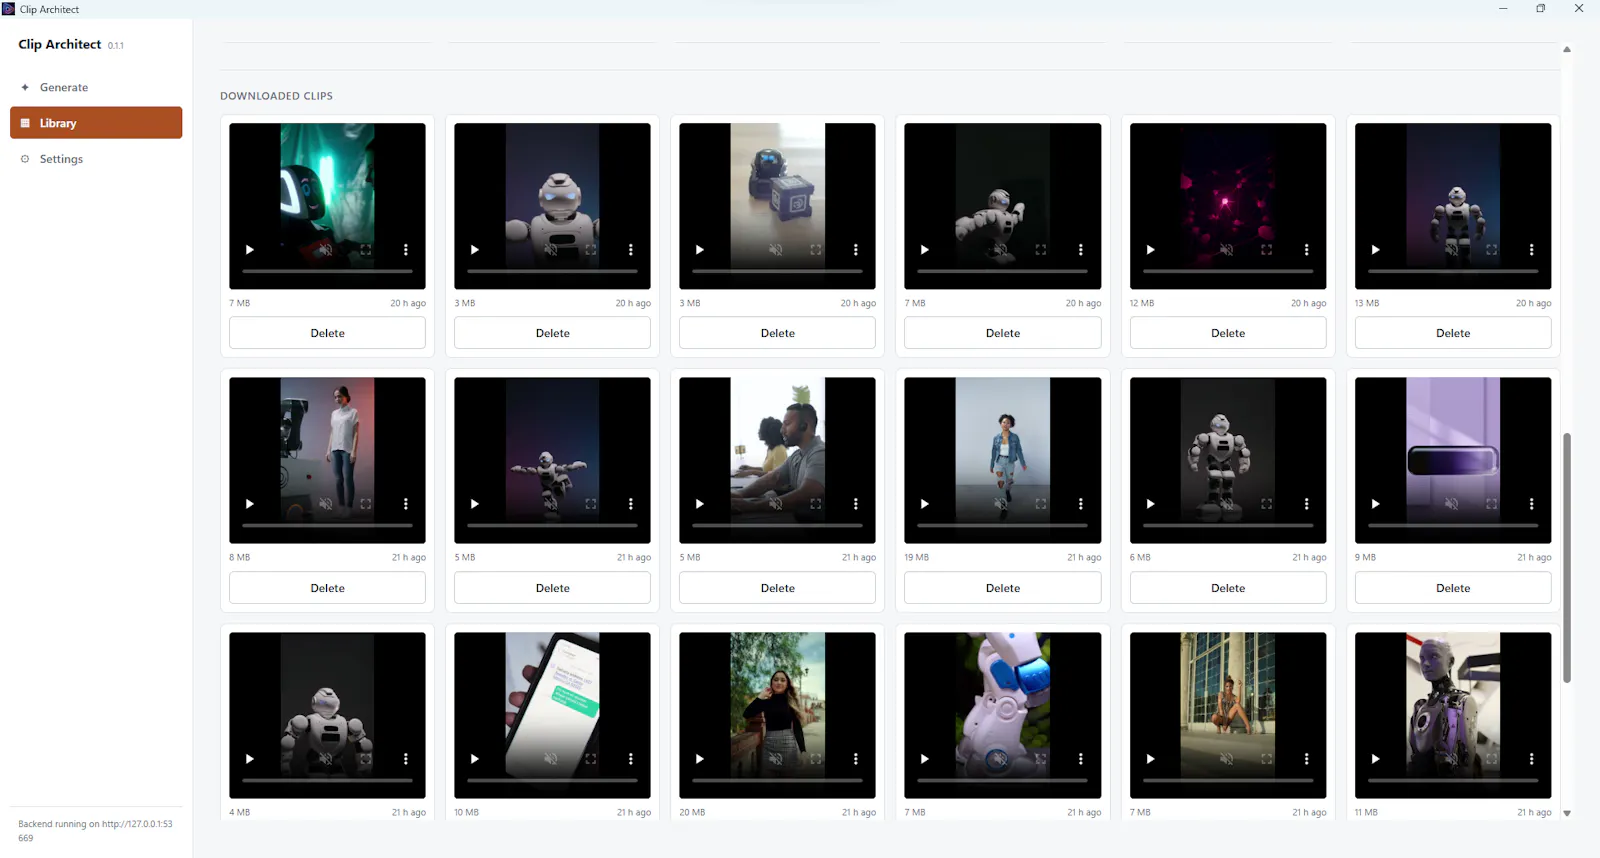This screenshot has height=858, width=1600.
Task: Play the pink particles clip (12 MB)
Action: [x=1150, y=250]
